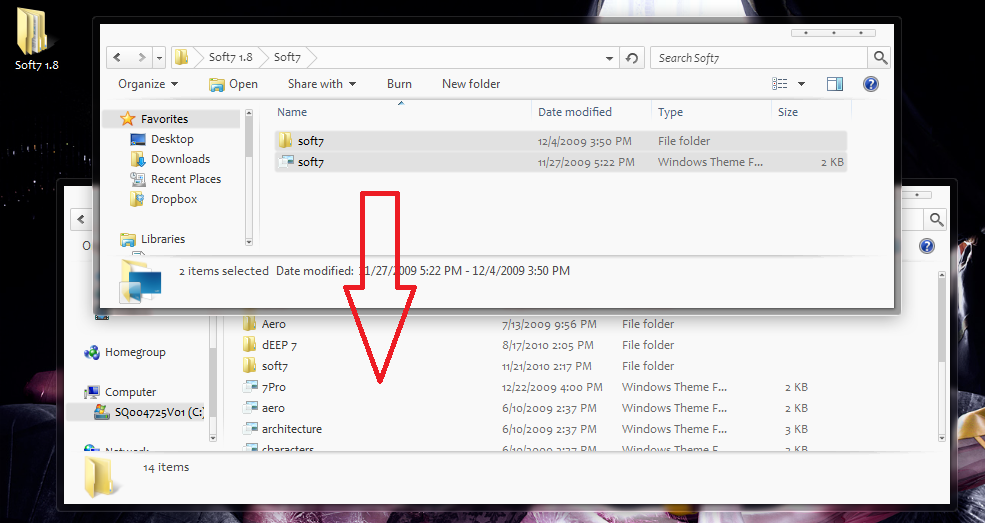
Task: Click the change view icon
Action: (780, 84)
